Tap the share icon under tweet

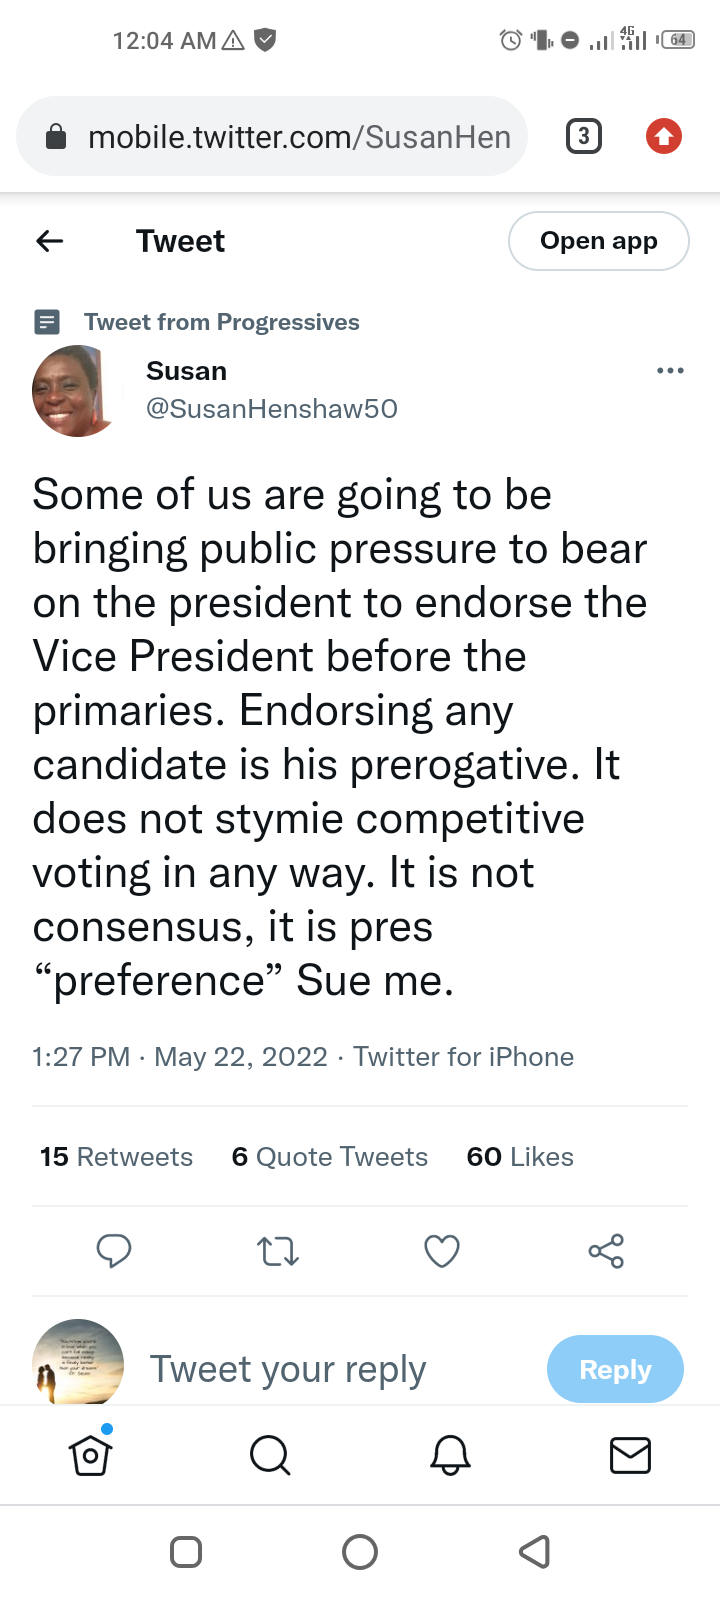tap(606, 1251)
